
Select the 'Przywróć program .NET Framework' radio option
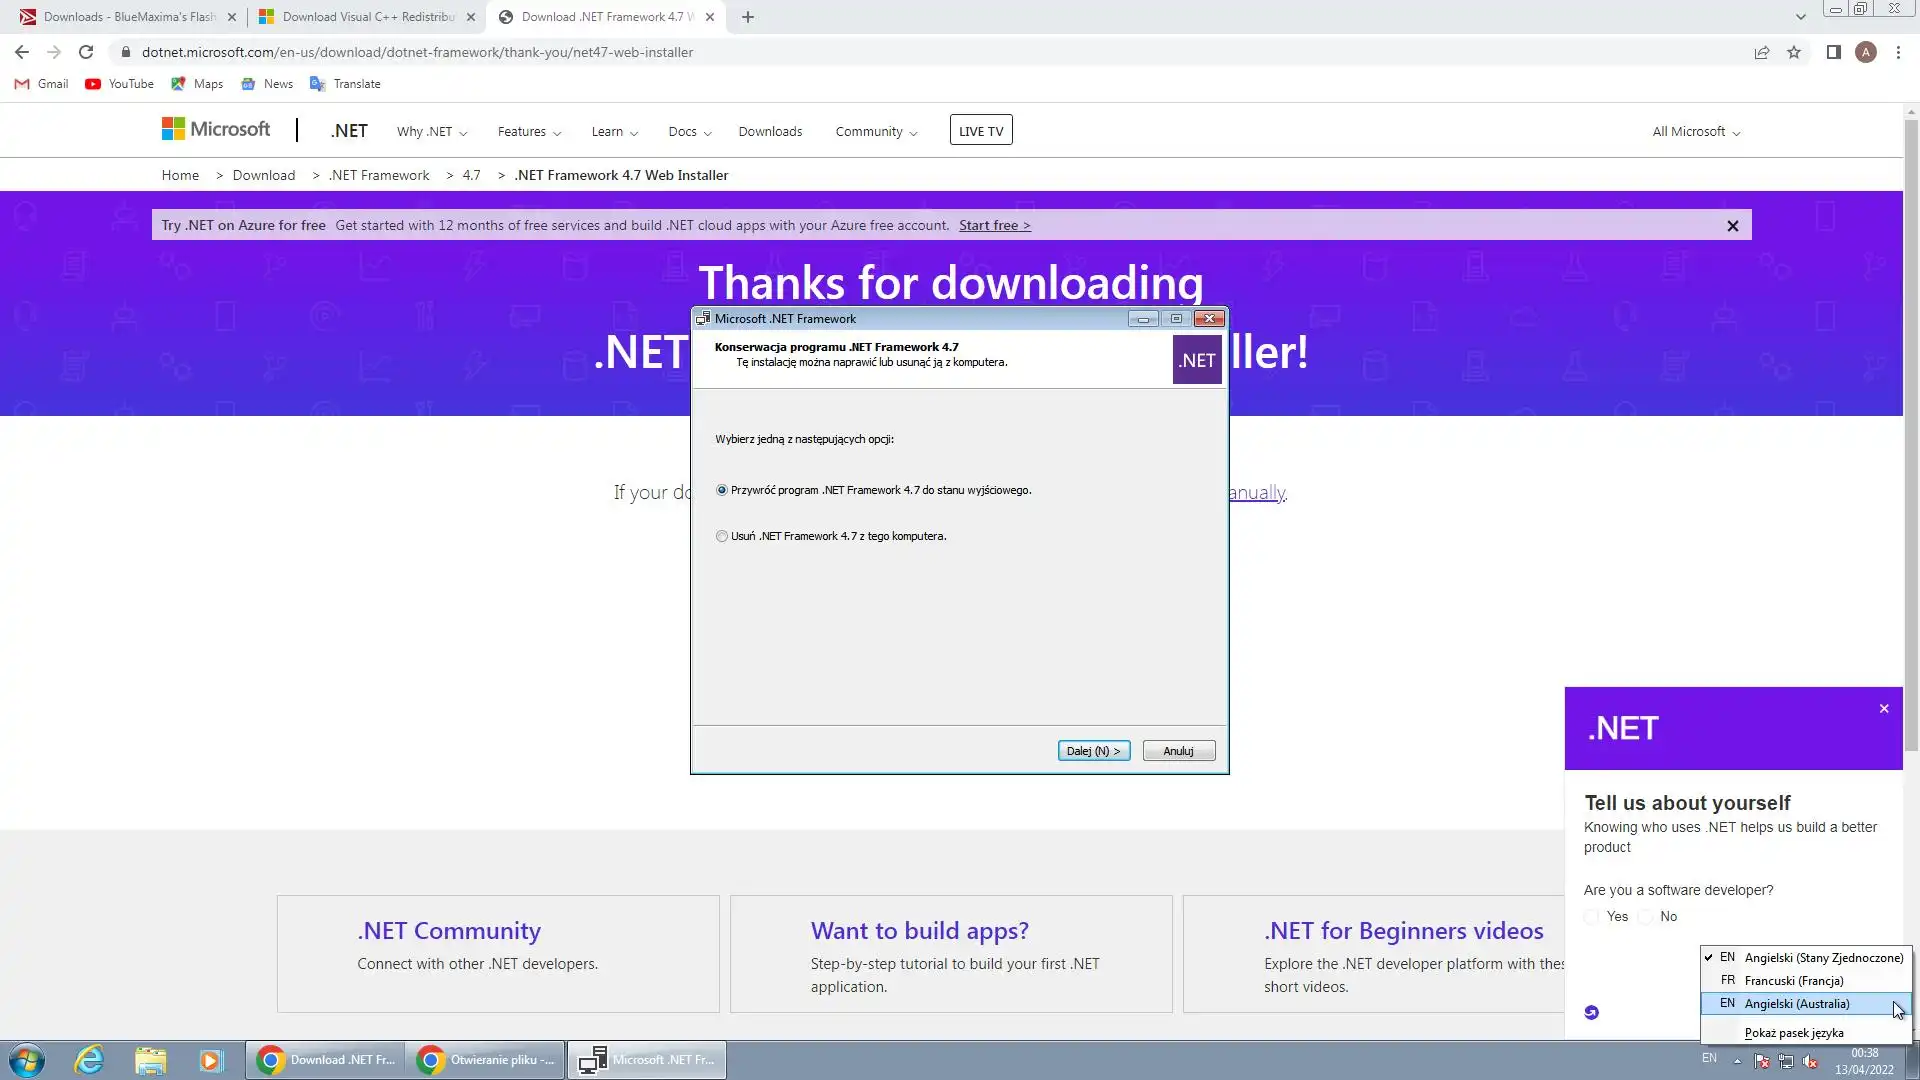coord(722,490)
